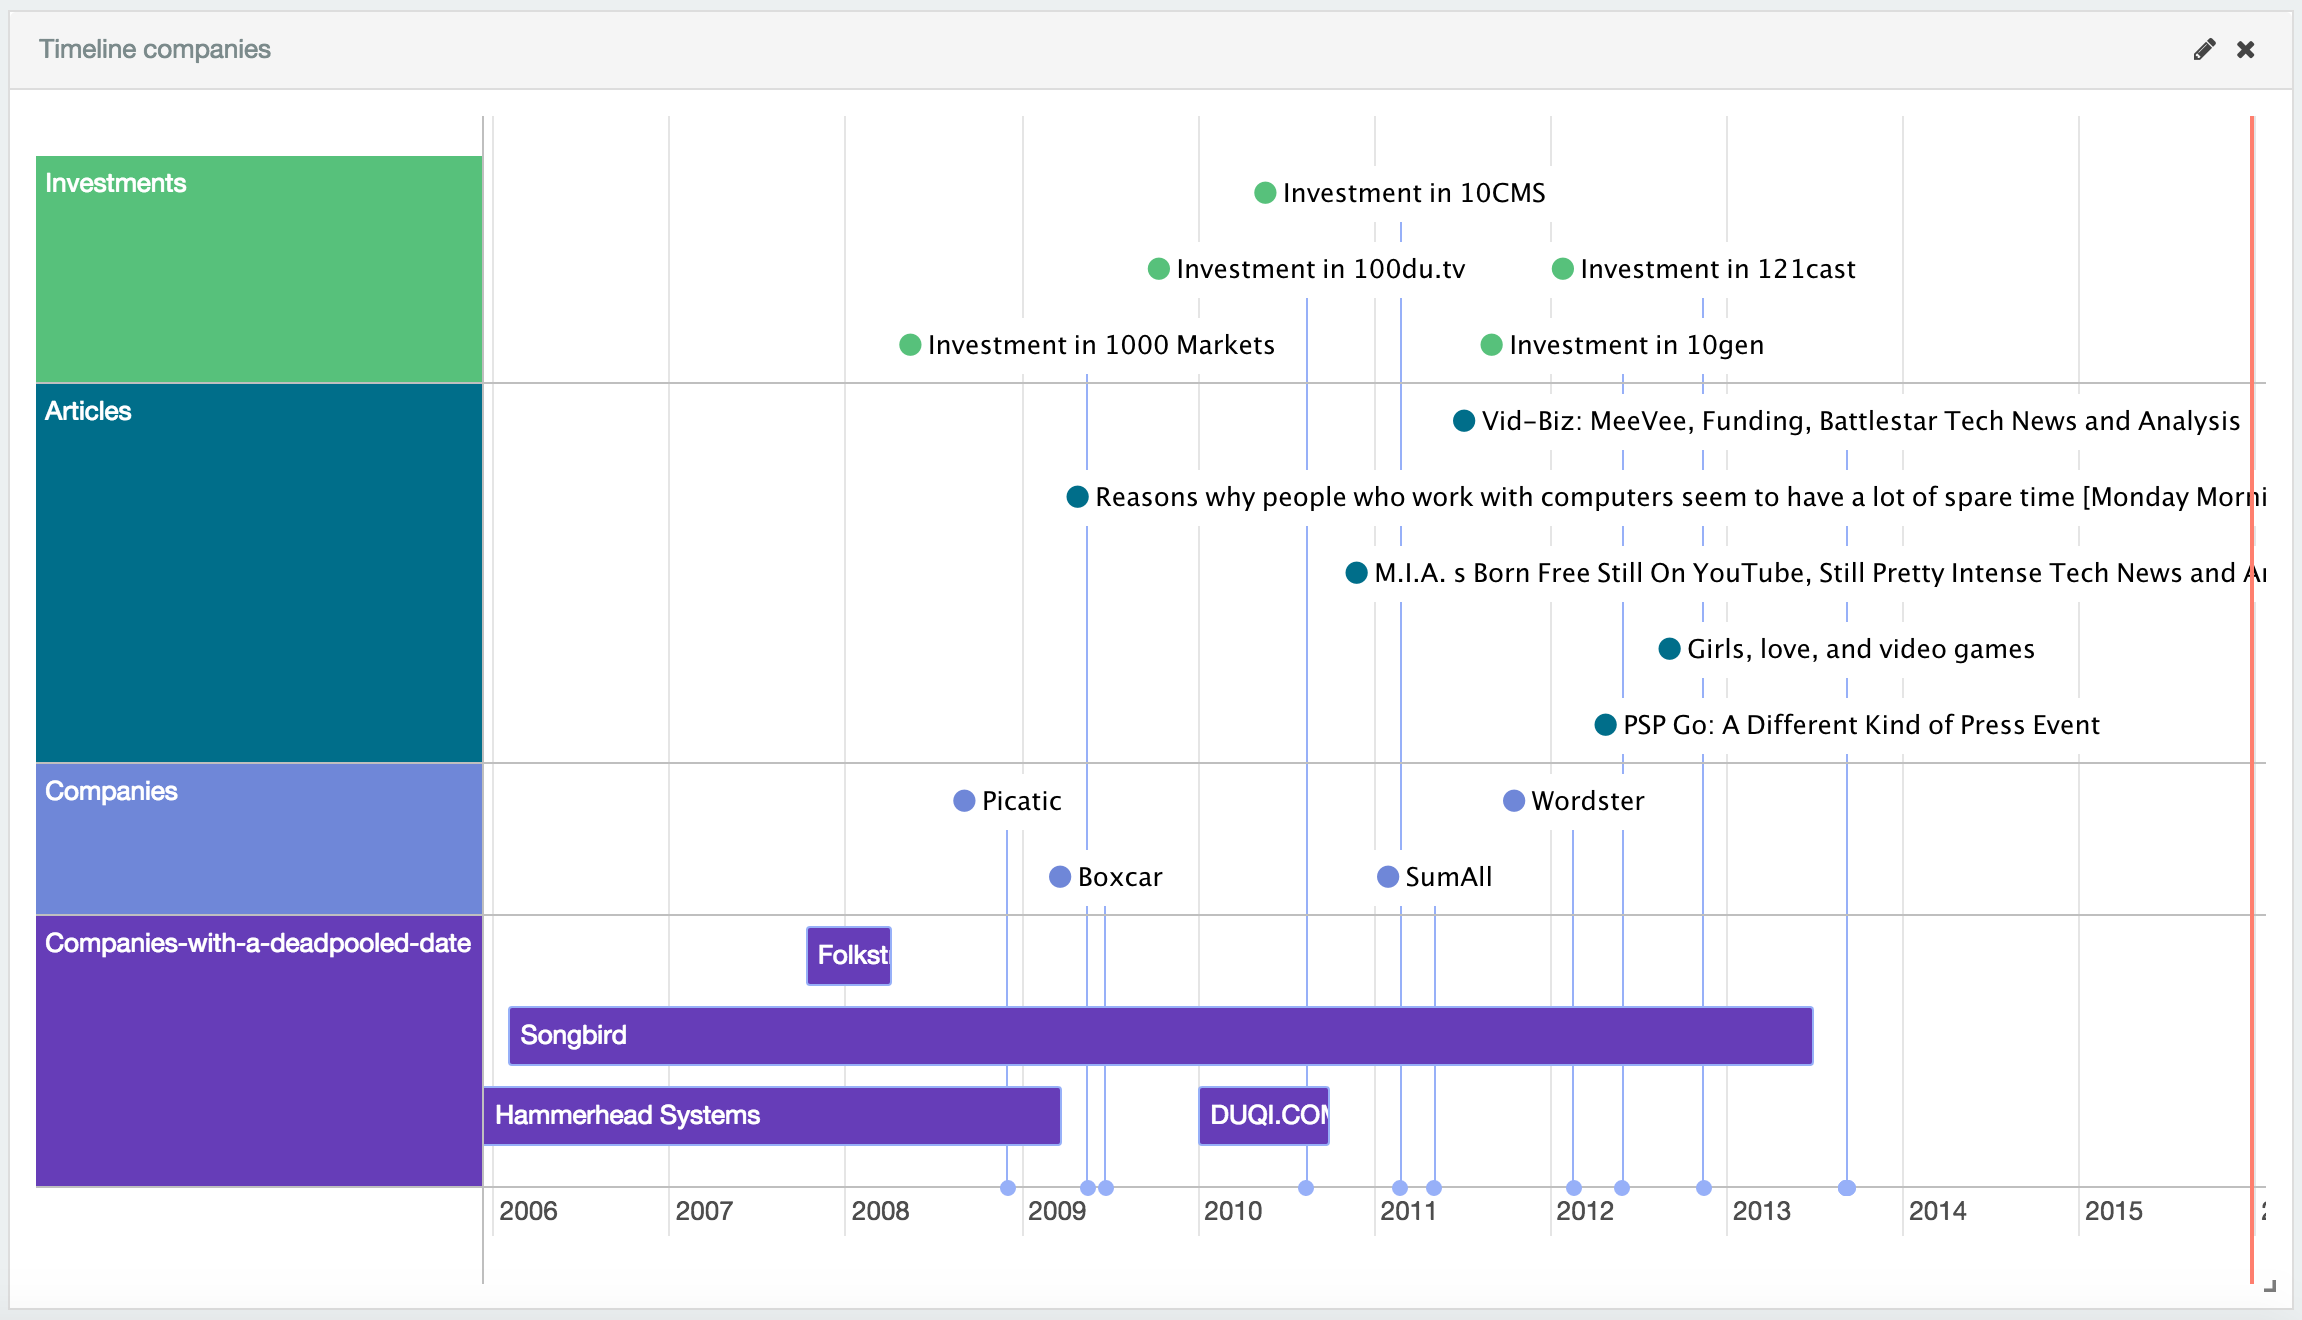Close the Timeline companies panel
The height and width of the screenshot is (1320, 2302).
coord(2247,49)
